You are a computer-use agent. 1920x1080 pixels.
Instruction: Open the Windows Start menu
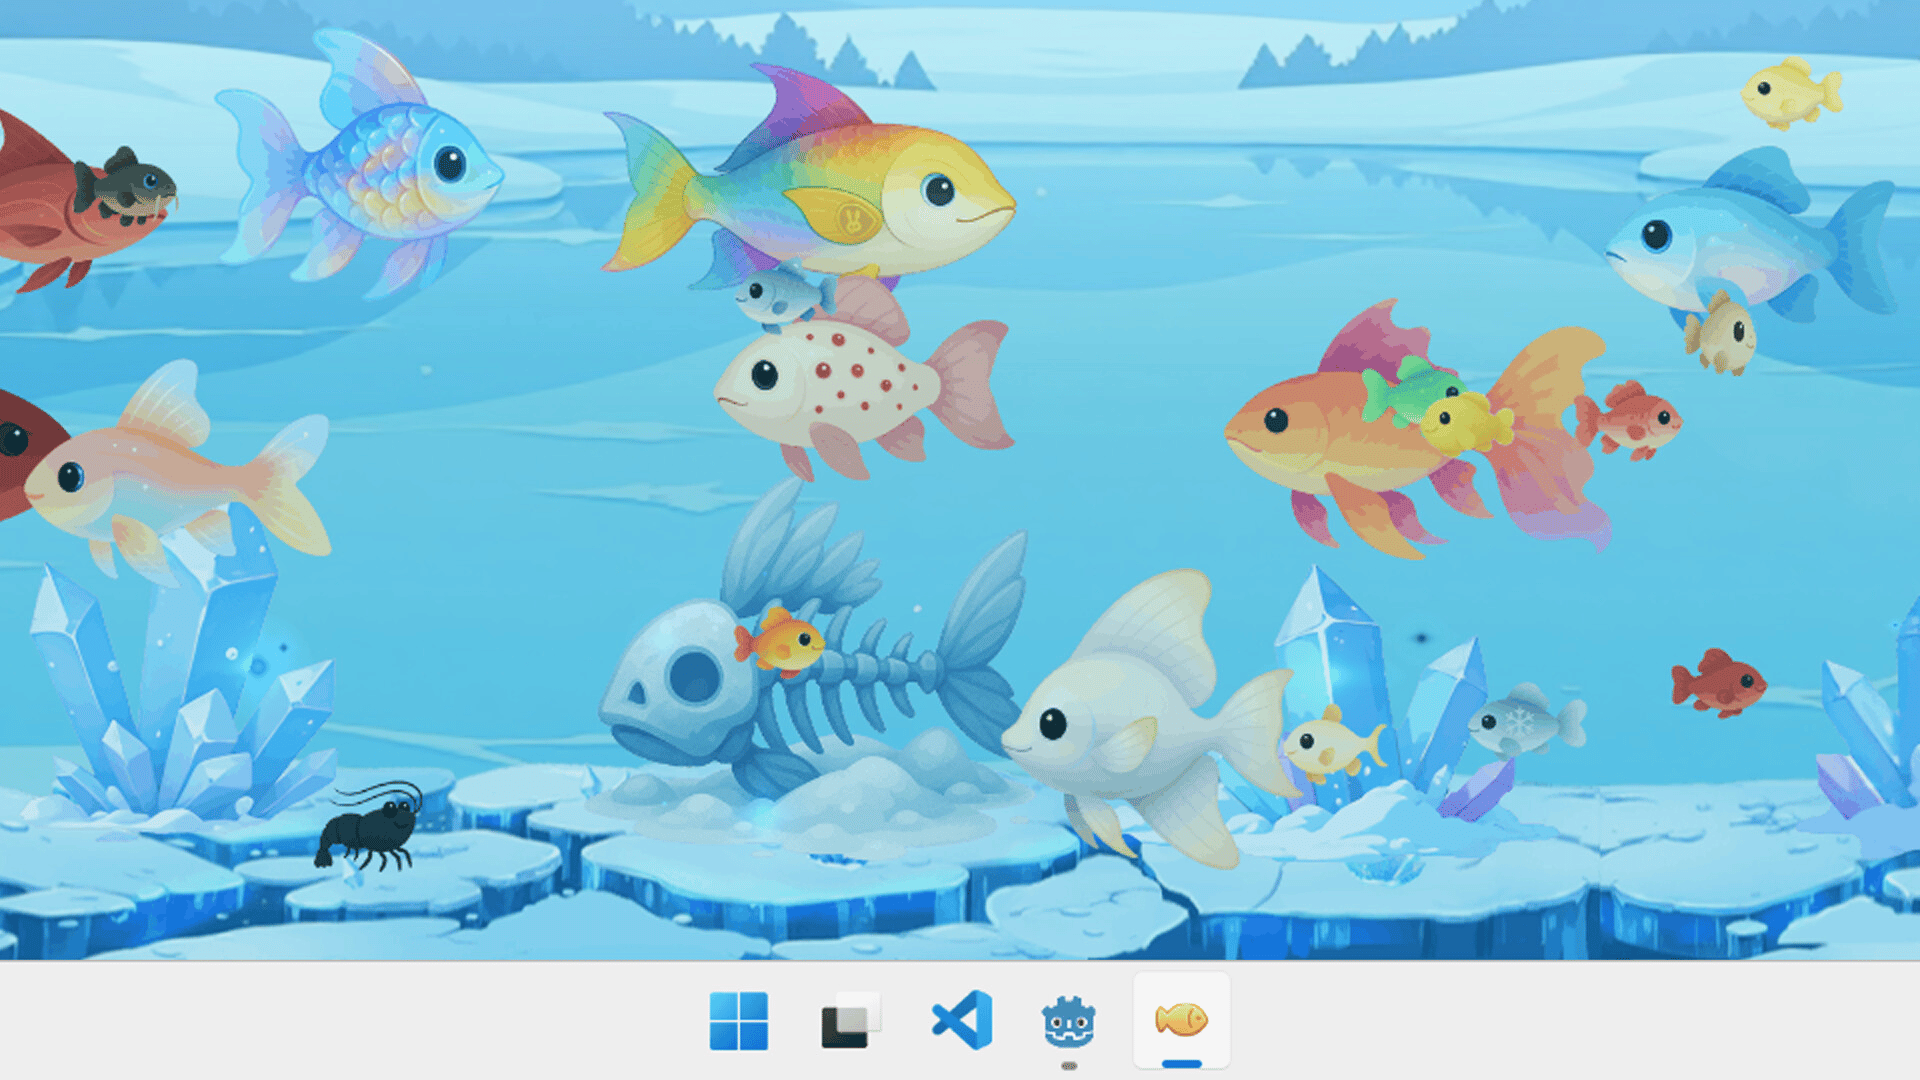(739, 1021)
